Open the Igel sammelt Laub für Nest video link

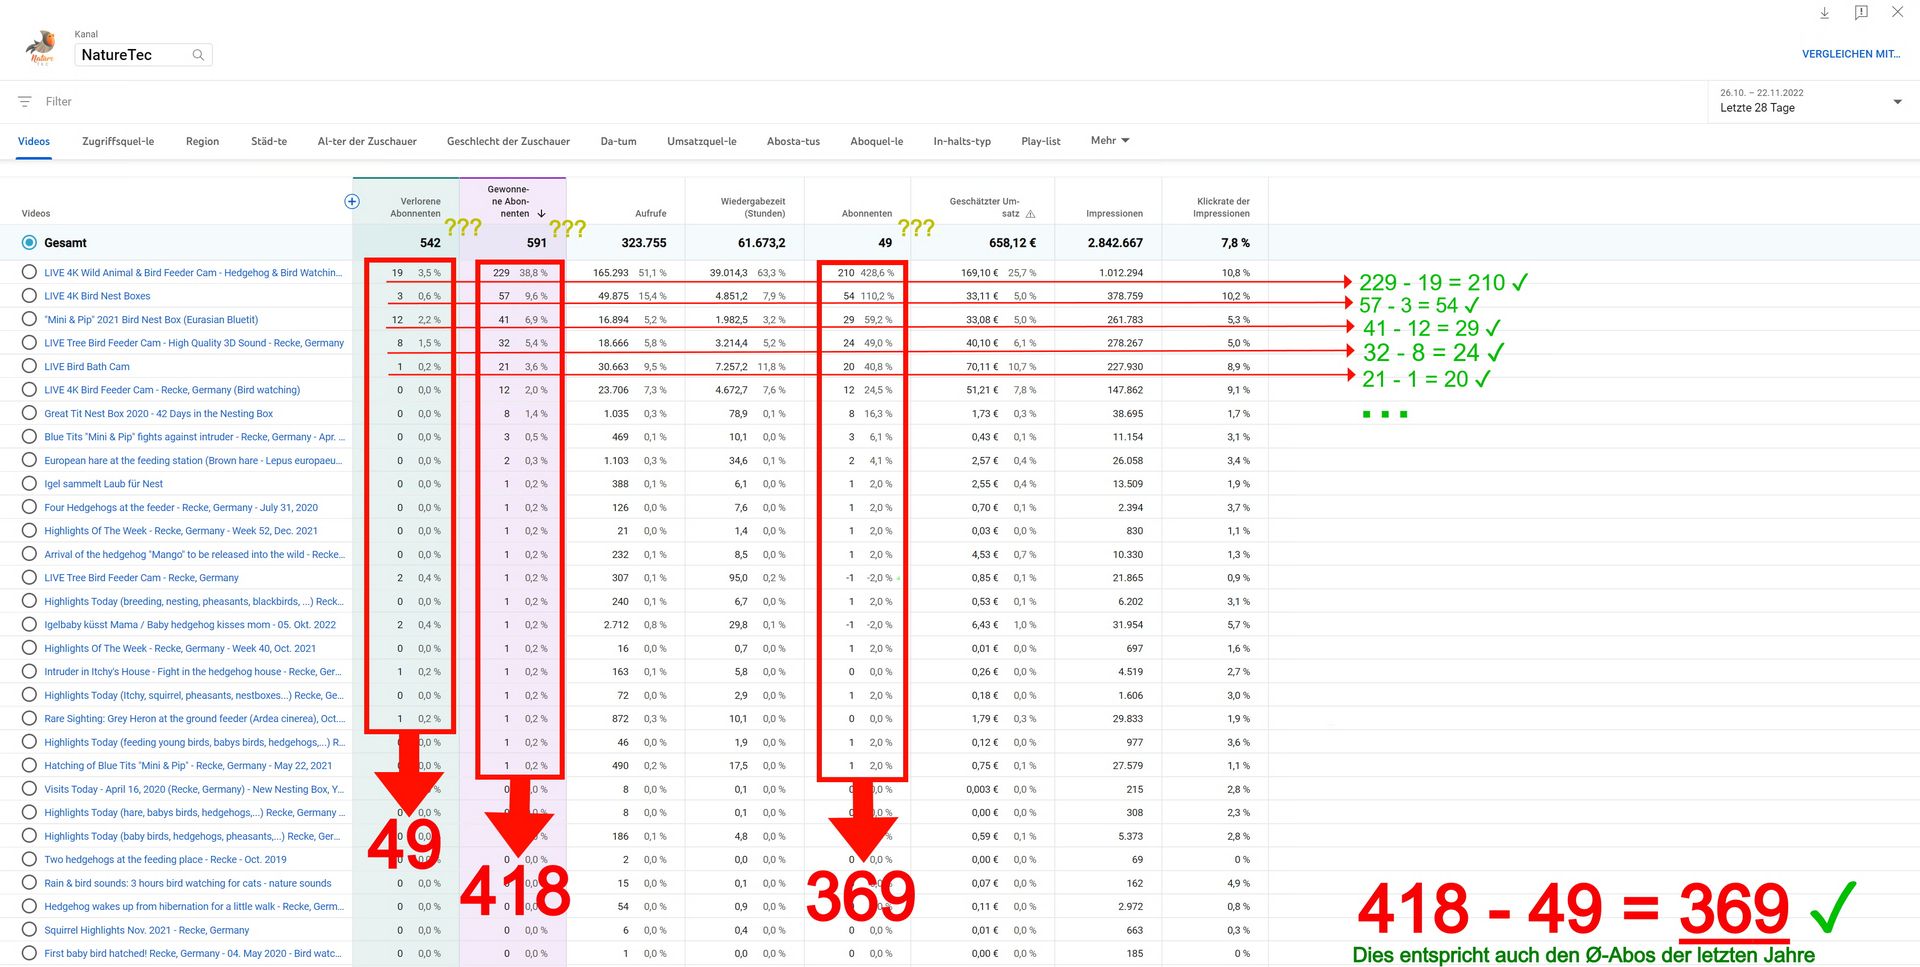(103, 484)
